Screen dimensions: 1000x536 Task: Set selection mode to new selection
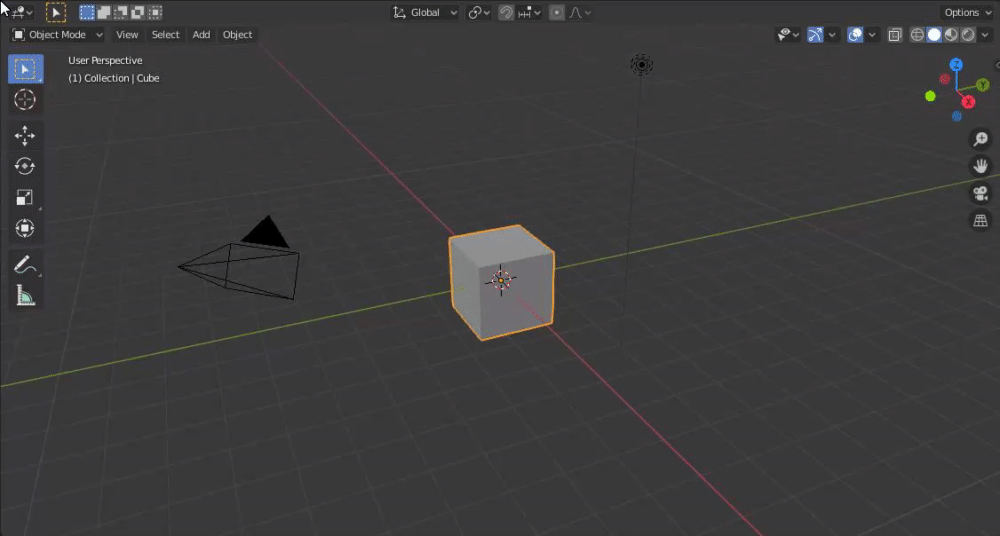[87, 12]
